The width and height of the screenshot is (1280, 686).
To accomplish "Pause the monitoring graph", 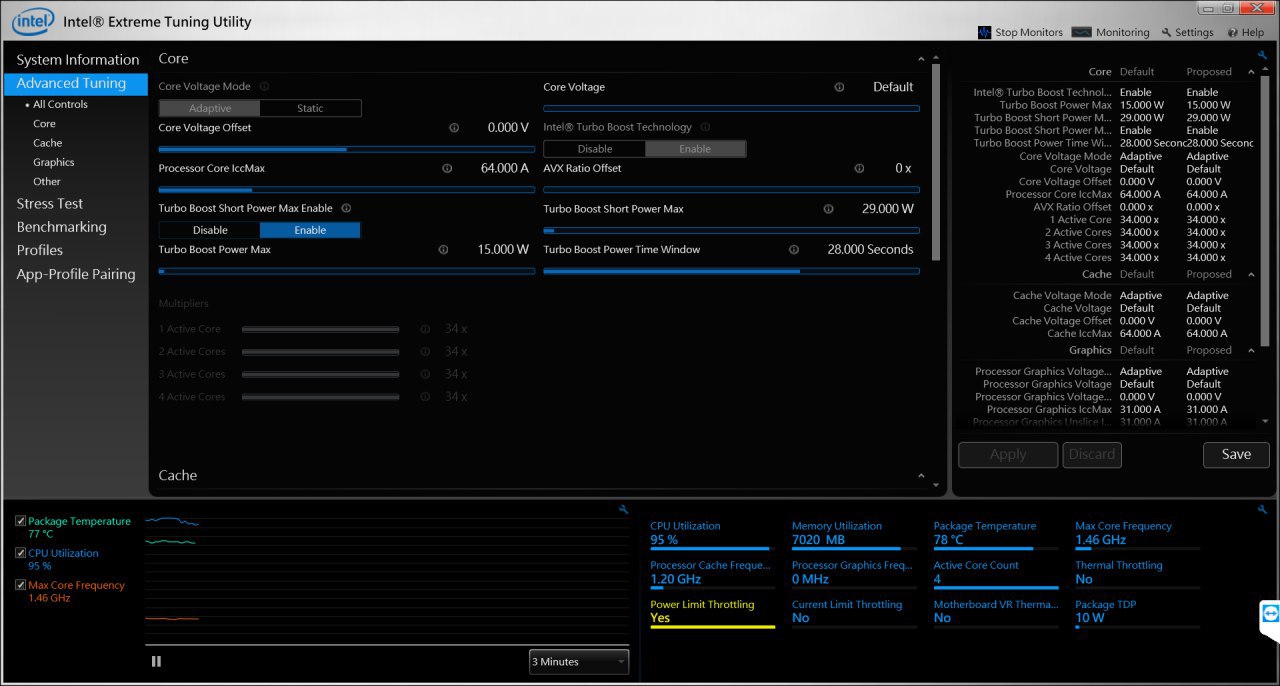I will click(x=156, y=661).
